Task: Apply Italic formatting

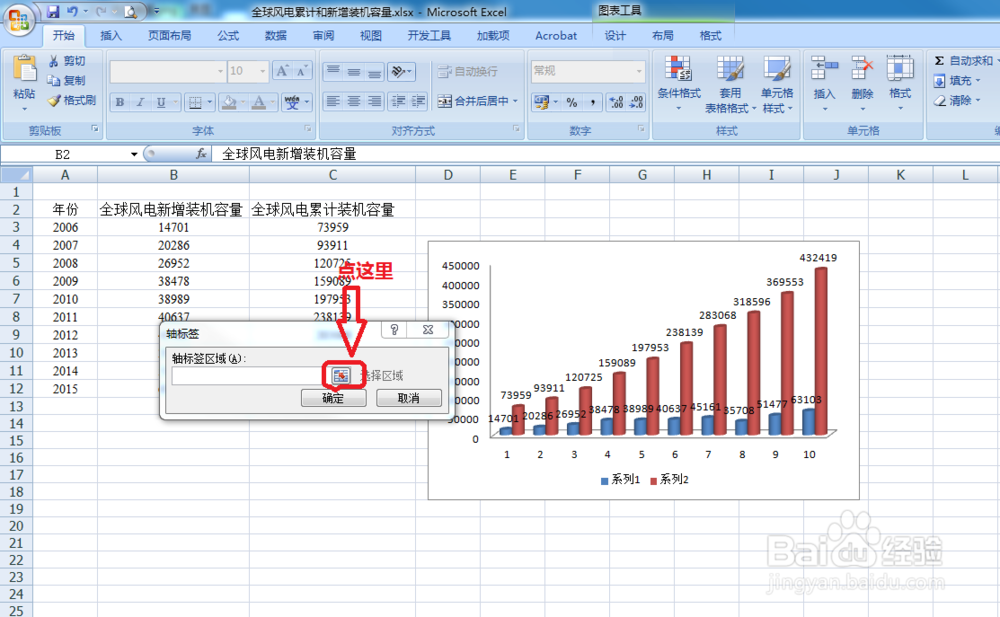Action: pyautogui.click(x=139, y=102)
